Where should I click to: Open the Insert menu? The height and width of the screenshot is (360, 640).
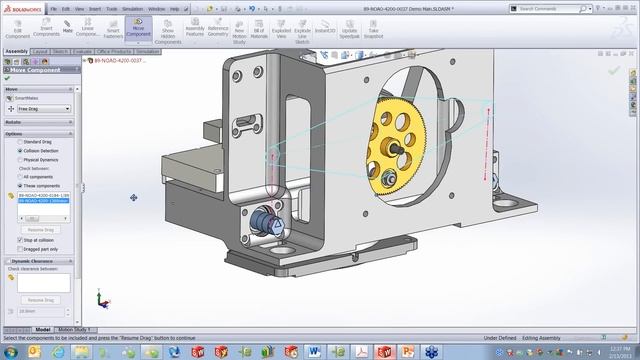point(95,9)
